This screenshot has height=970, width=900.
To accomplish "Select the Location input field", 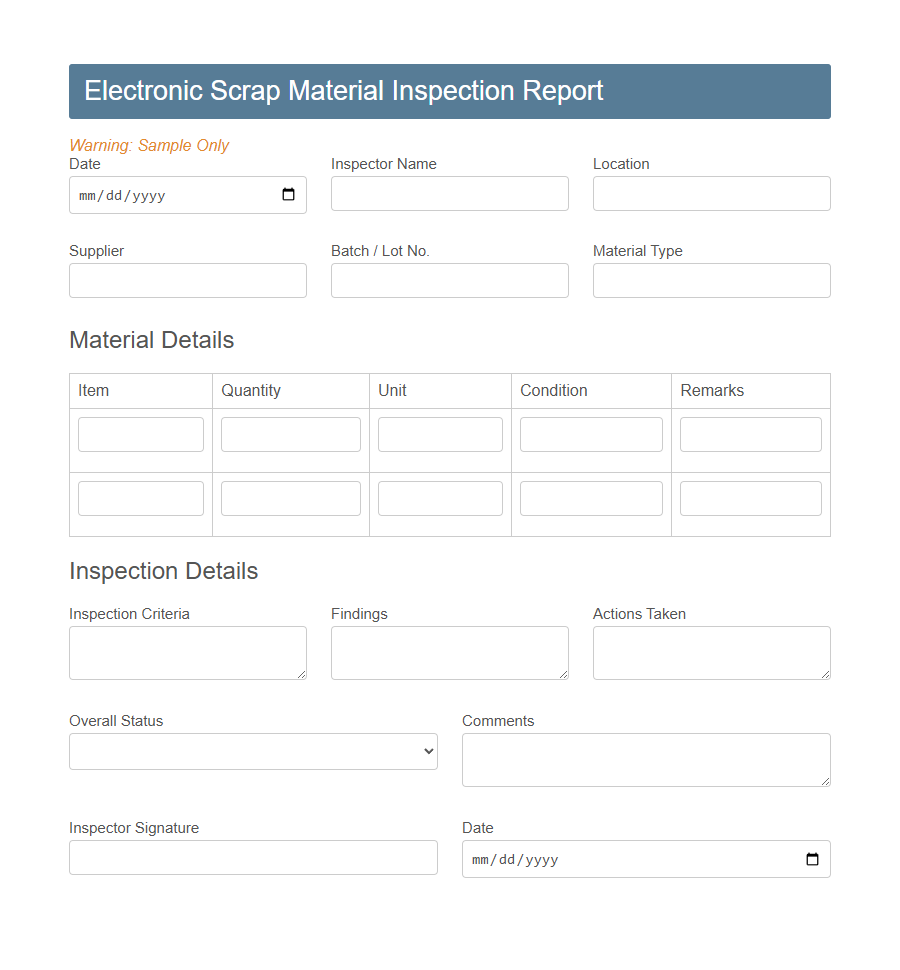I will point(711,193).
